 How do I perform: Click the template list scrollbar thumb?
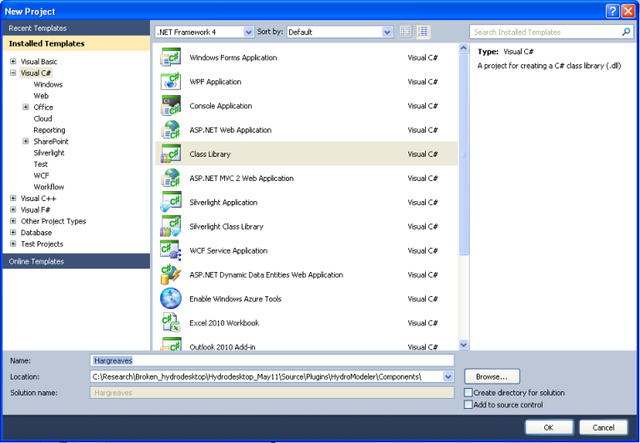[464, 154]
